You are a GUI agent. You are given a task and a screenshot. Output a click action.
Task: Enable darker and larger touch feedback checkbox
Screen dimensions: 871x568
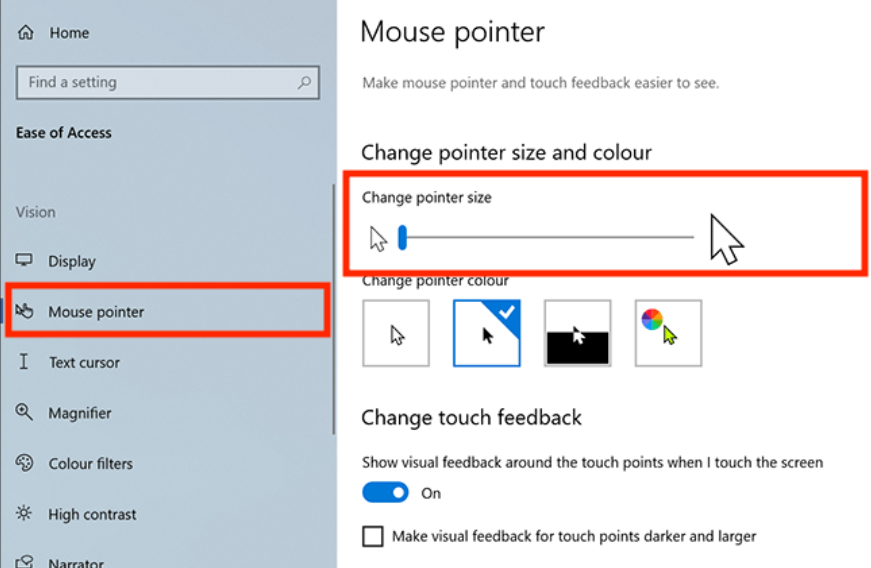pos(373,537)
